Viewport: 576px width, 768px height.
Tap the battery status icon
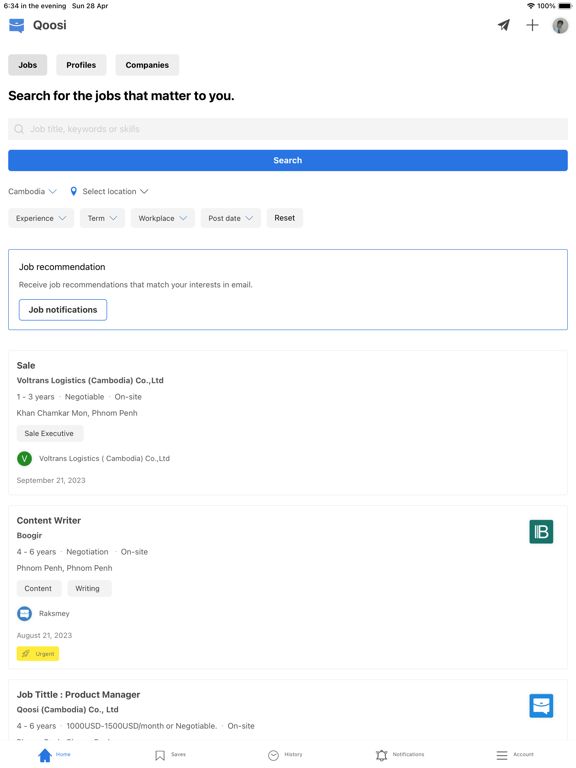565,6
